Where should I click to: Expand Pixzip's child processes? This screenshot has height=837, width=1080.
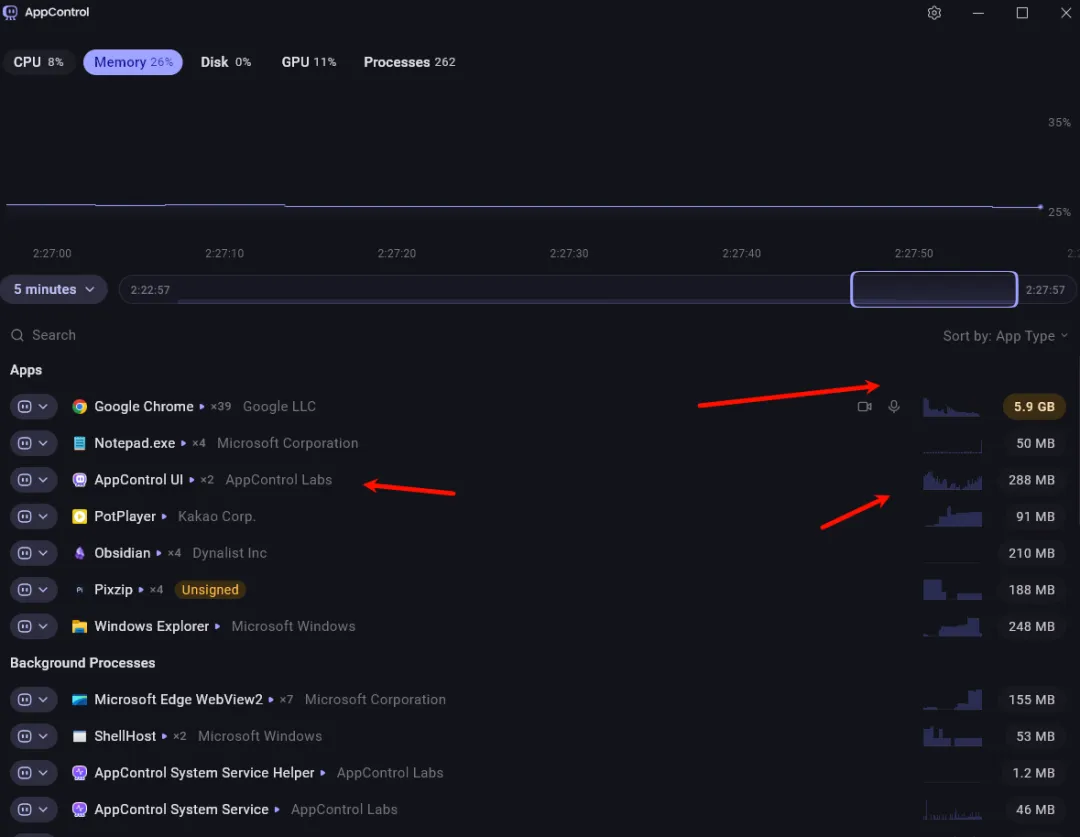pyautogui.click(x=141, y=590)
